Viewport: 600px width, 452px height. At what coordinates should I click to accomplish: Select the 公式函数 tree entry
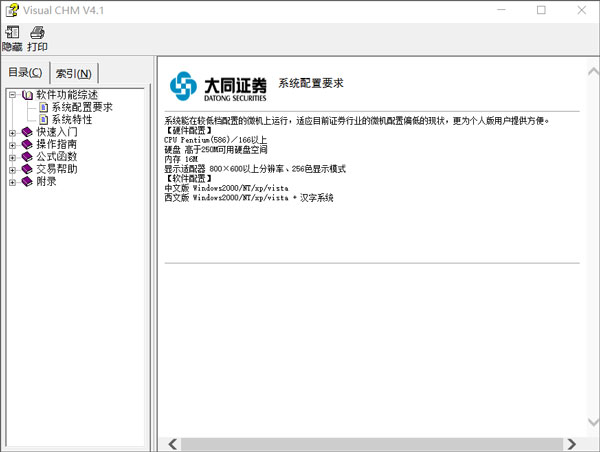pyautogui.click(x=57, y=157)
